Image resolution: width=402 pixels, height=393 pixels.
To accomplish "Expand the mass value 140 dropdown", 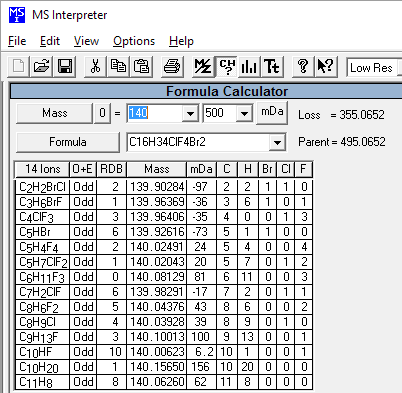I will click(190, 114).
